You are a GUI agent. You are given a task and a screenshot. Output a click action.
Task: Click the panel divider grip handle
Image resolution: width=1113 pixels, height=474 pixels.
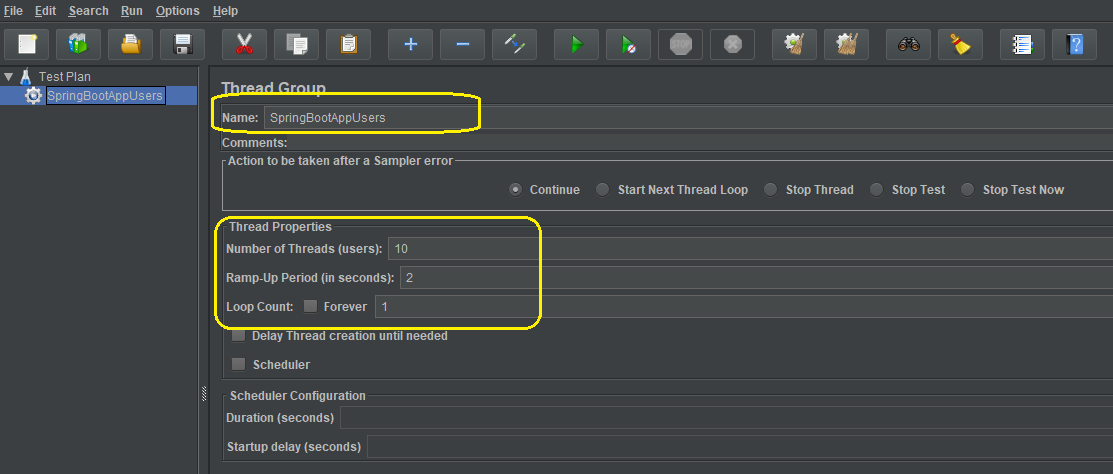[x=204, y=393]
